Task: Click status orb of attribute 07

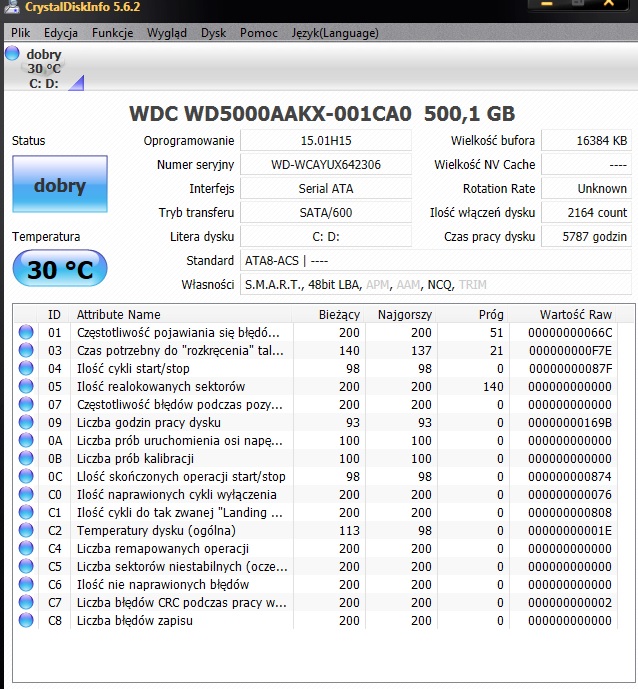Action: click(x=26, y=404)
